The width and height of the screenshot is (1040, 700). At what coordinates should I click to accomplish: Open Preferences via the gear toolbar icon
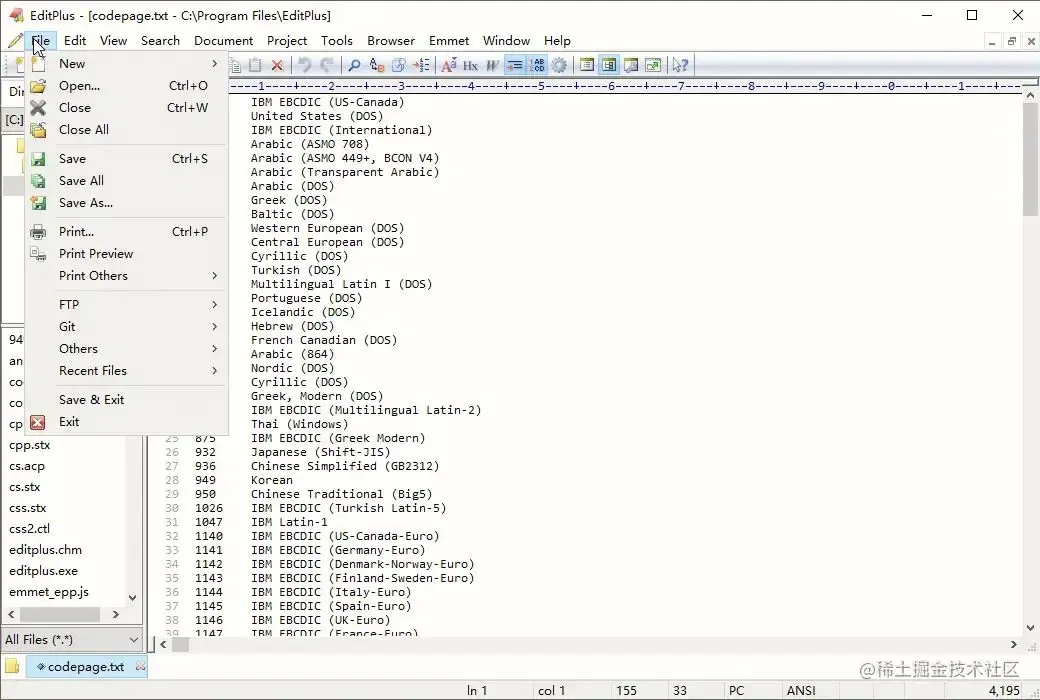(x=559, y=65)
